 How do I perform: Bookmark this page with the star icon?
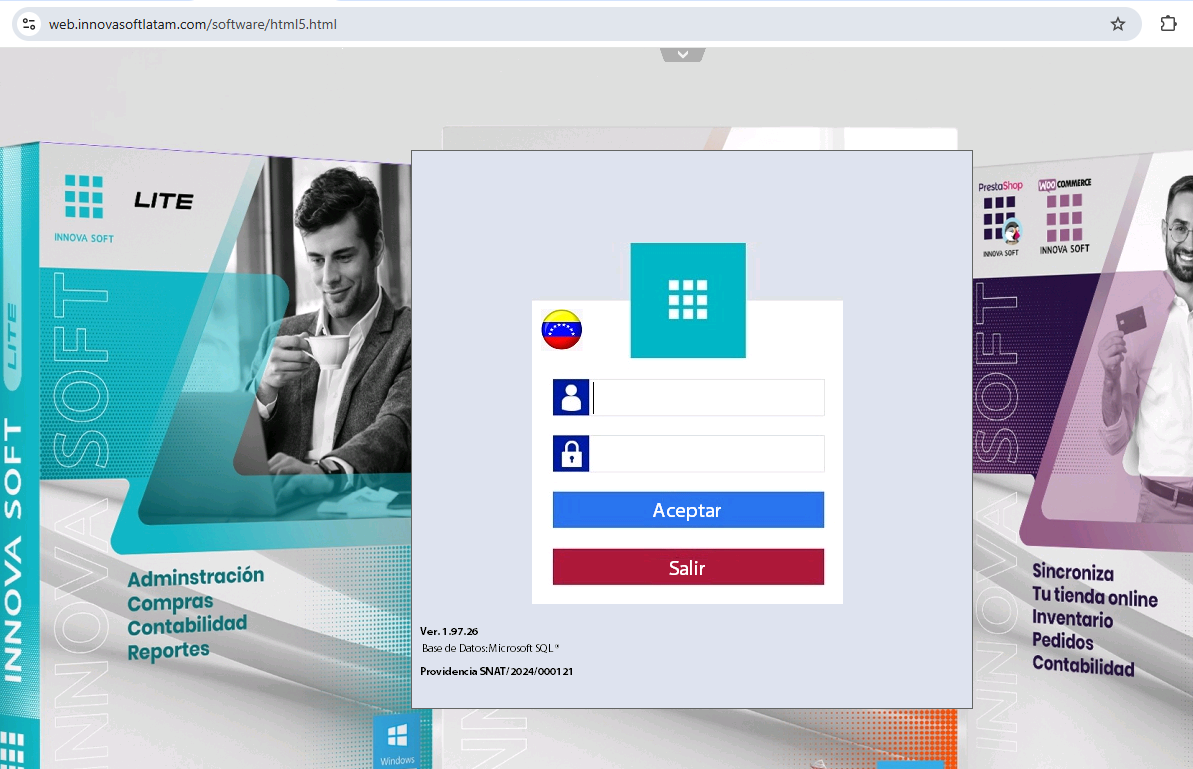tap(1118, 24)
